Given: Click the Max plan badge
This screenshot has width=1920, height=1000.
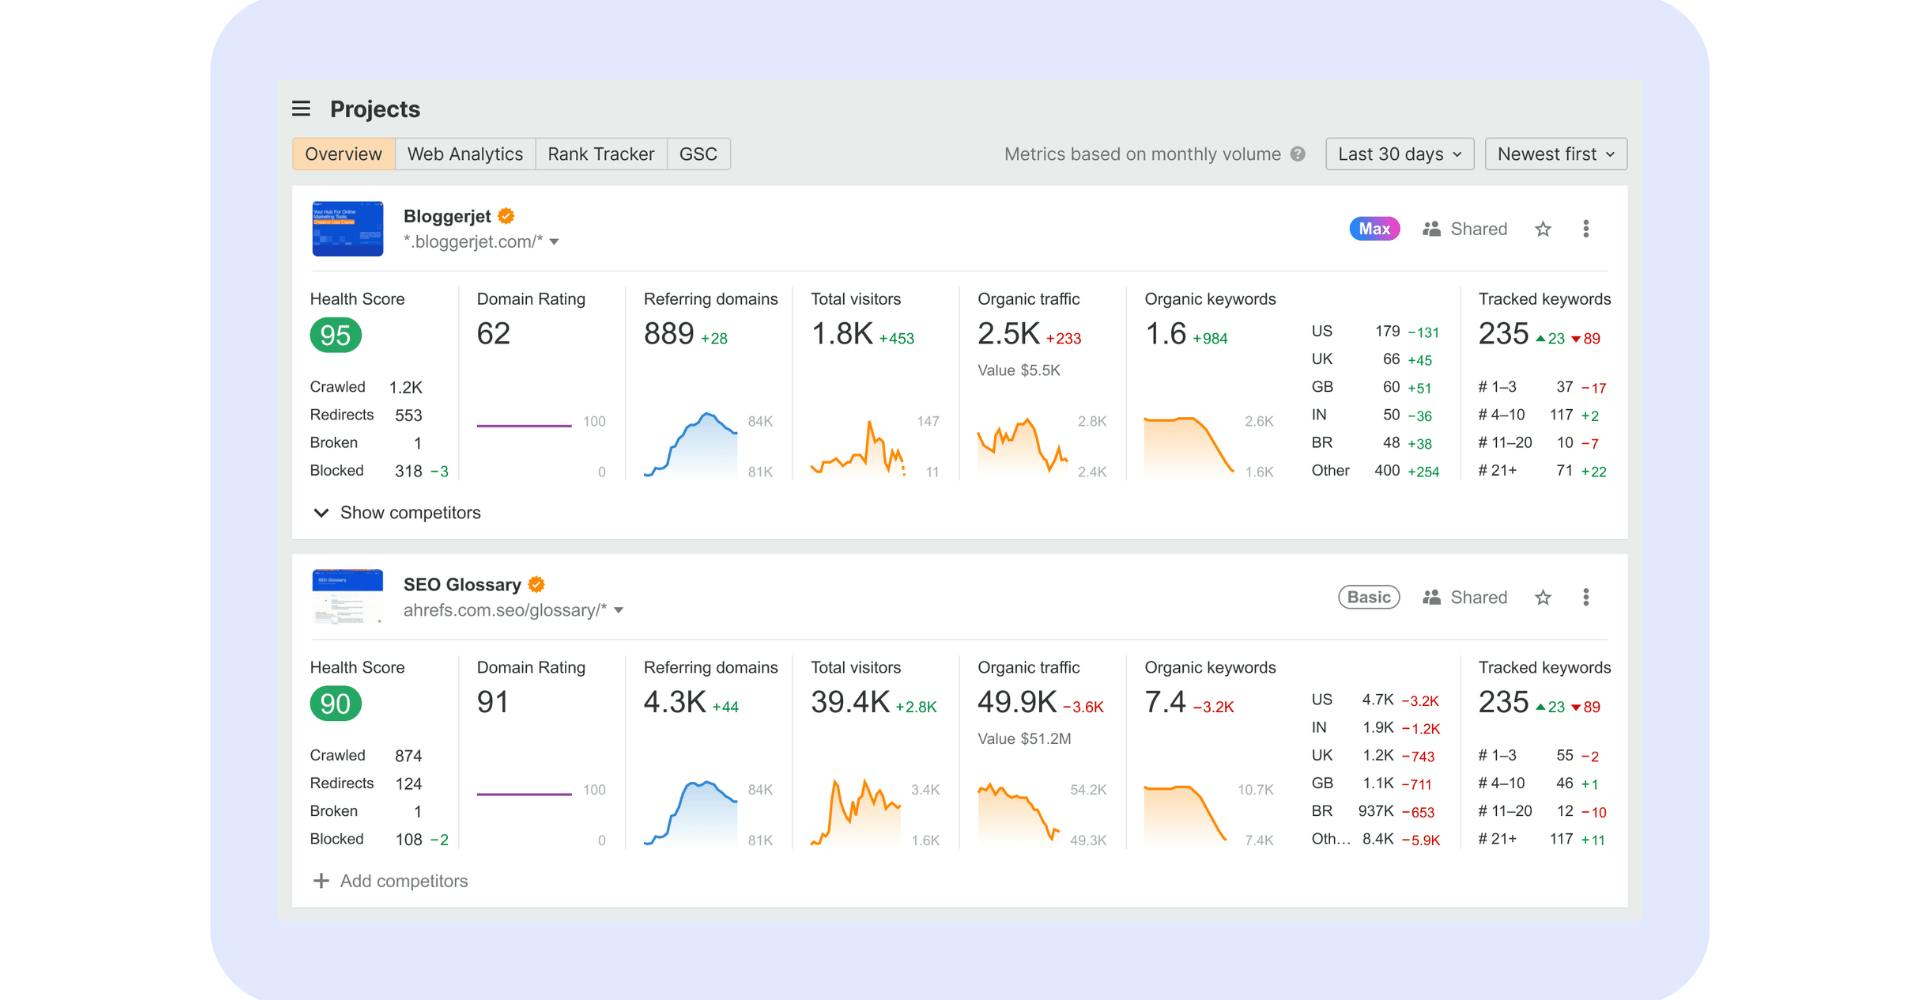Looking at the screenshot, I should click(1374, 229).
